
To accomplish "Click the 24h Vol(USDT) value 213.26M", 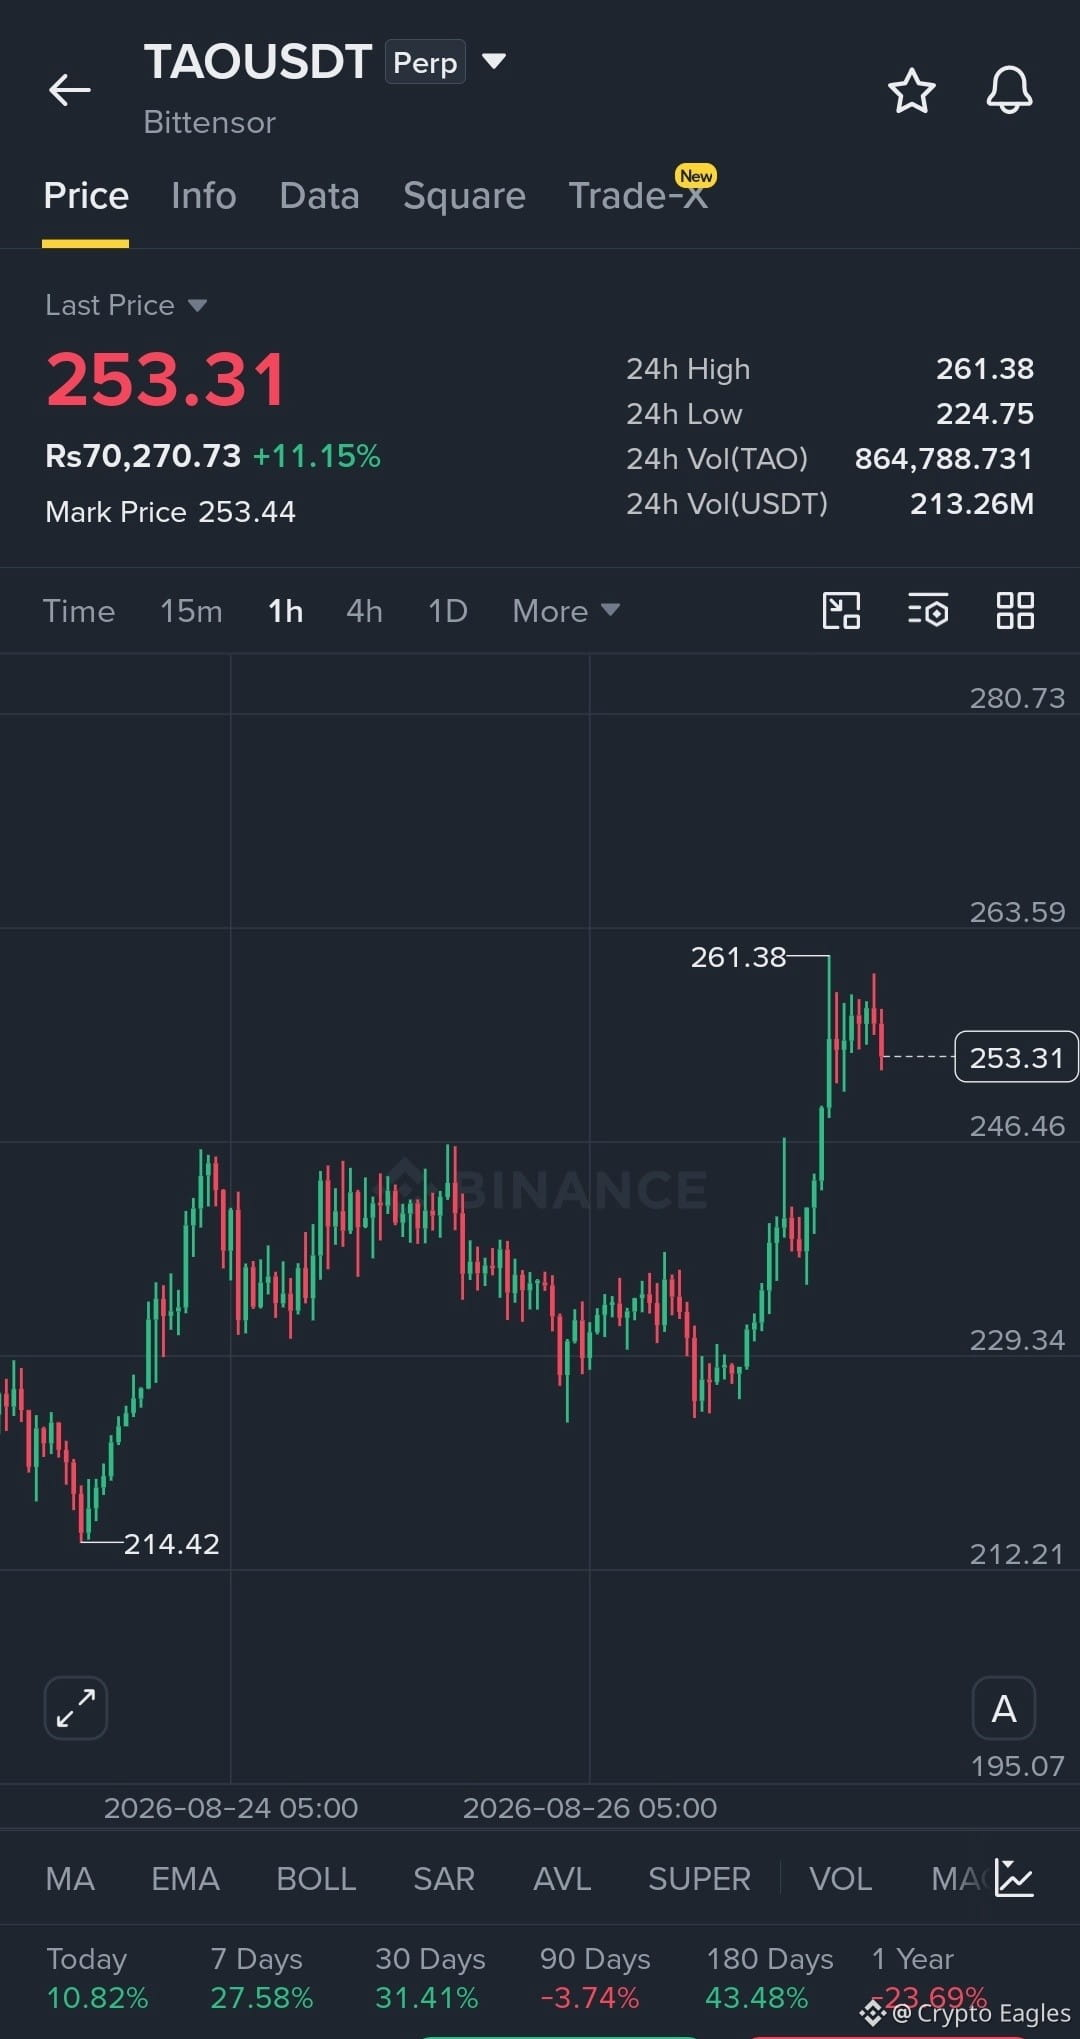I will [972, 504].
